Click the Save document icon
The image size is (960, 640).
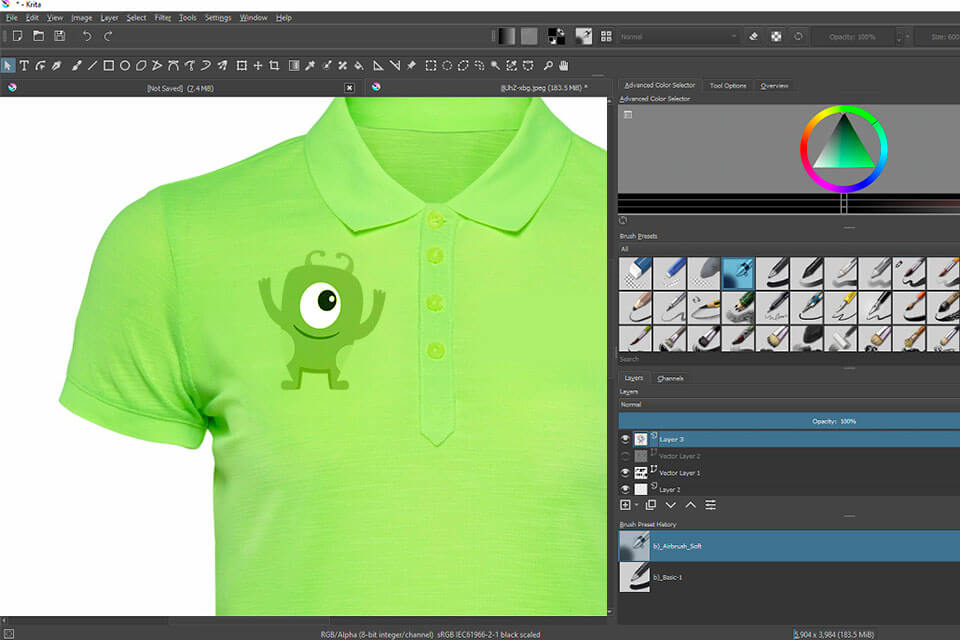pos(60,36)
